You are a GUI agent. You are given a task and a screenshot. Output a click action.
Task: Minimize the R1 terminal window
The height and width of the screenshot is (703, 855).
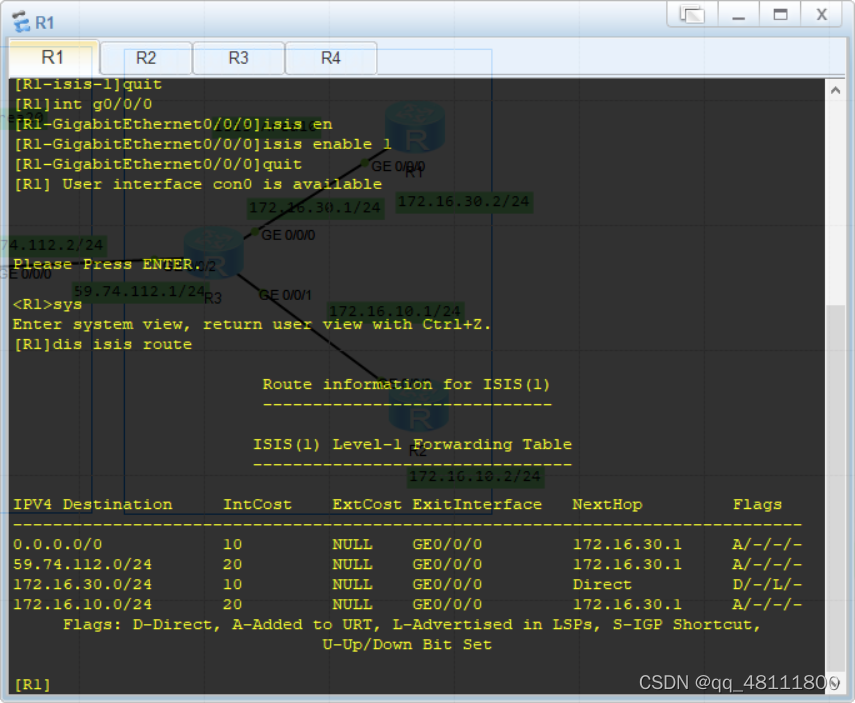[x=738, y=15]
